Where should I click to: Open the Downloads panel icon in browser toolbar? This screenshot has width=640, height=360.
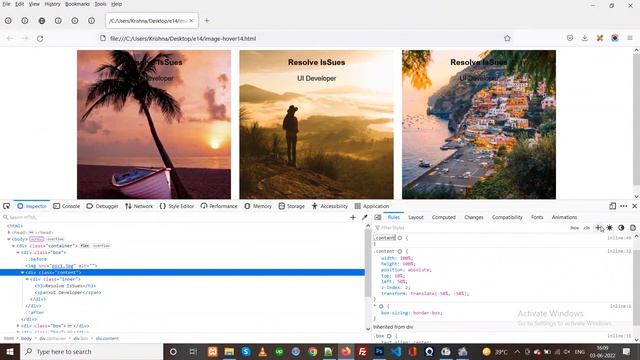pos(584,38)
